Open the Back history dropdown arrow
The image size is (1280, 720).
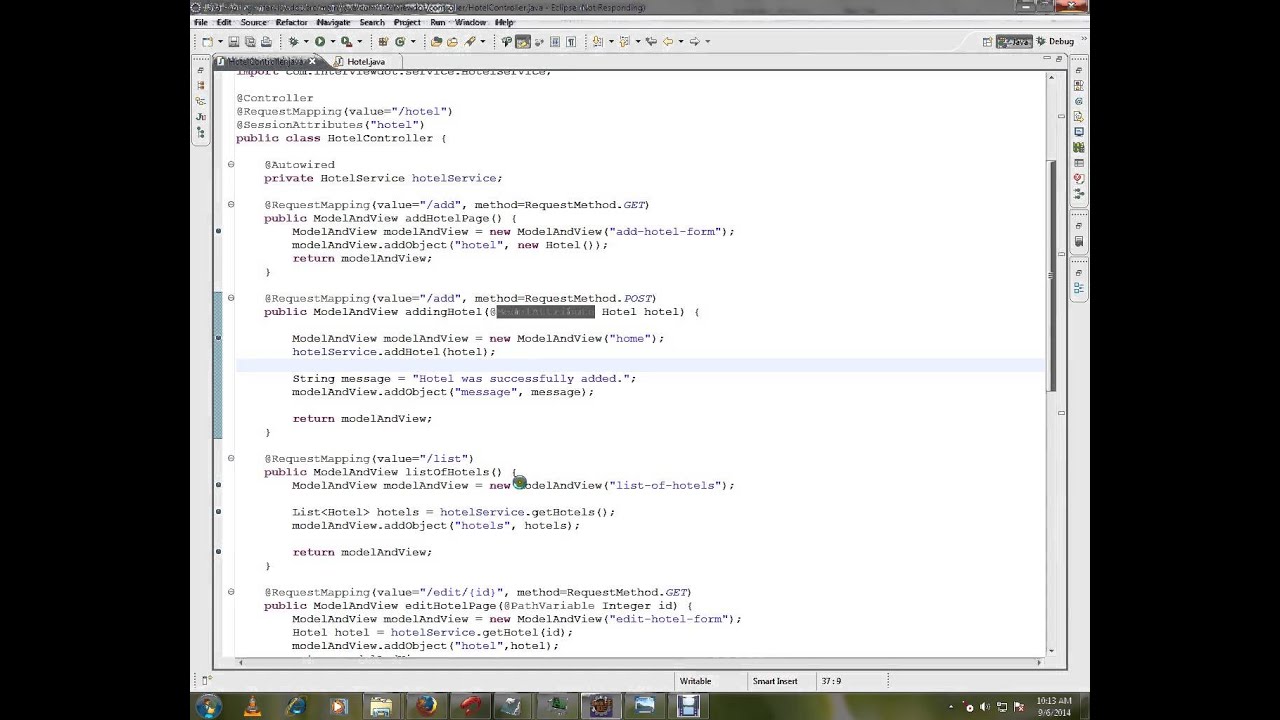(681, 41)
